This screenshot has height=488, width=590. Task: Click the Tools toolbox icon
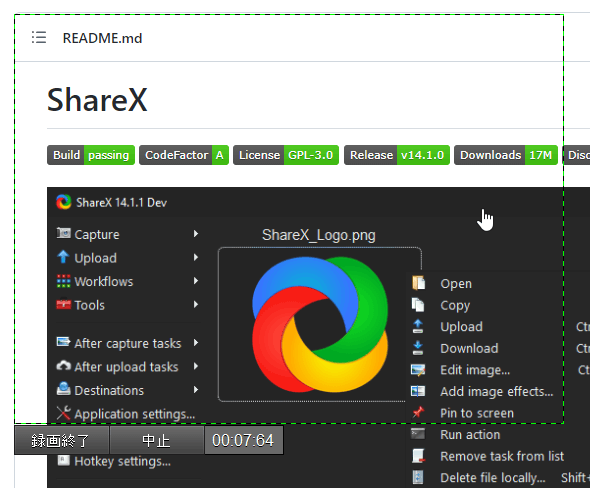[x=64, y=304]
